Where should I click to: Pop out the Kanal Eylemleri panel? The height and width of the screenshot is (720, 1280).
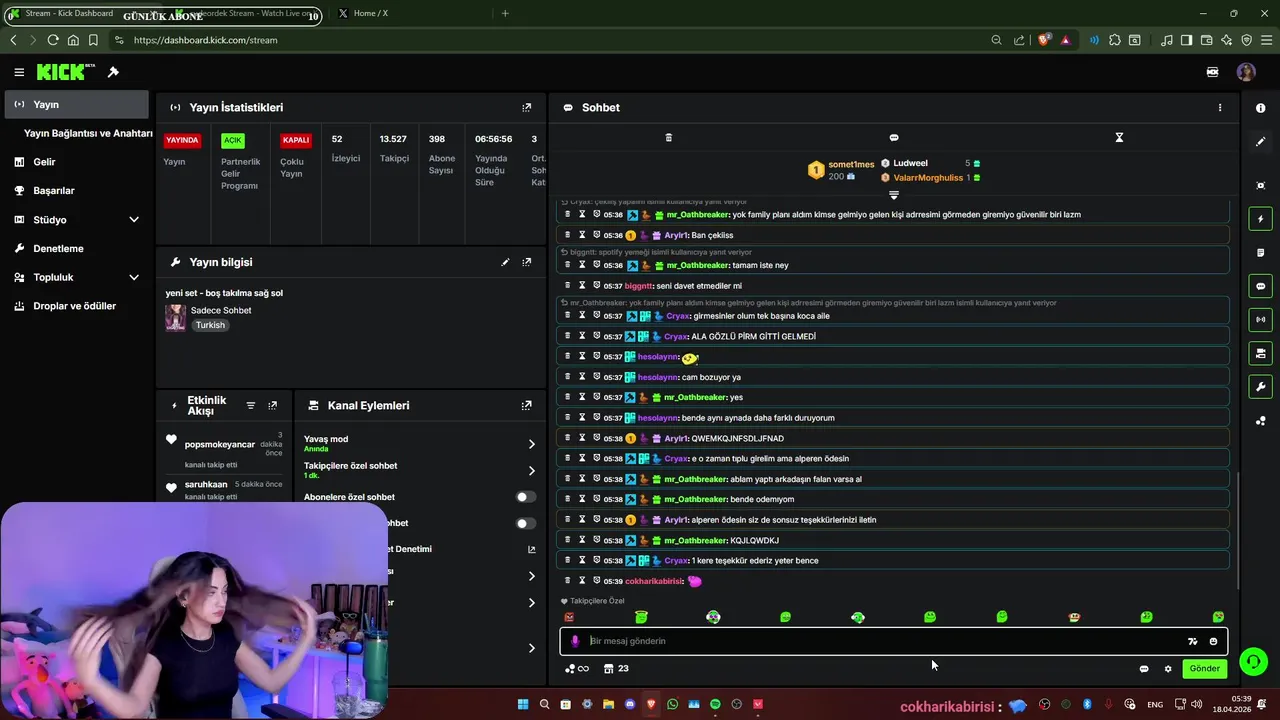point(527,405)
